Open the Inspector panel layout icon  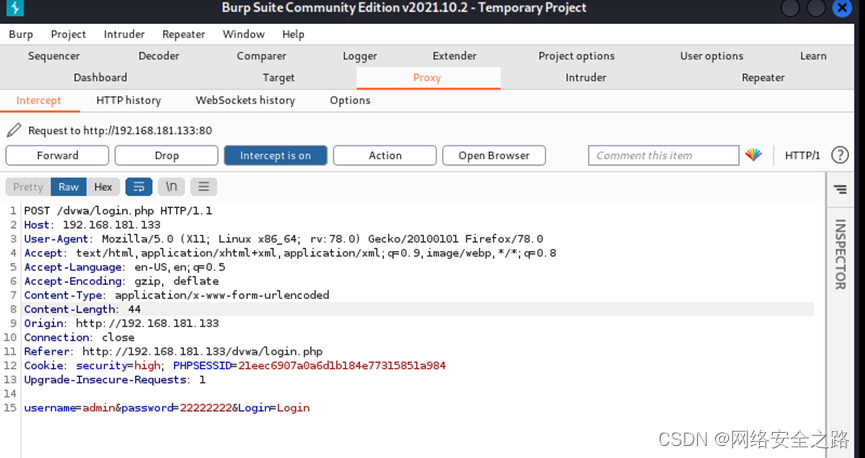coord(840,189)
